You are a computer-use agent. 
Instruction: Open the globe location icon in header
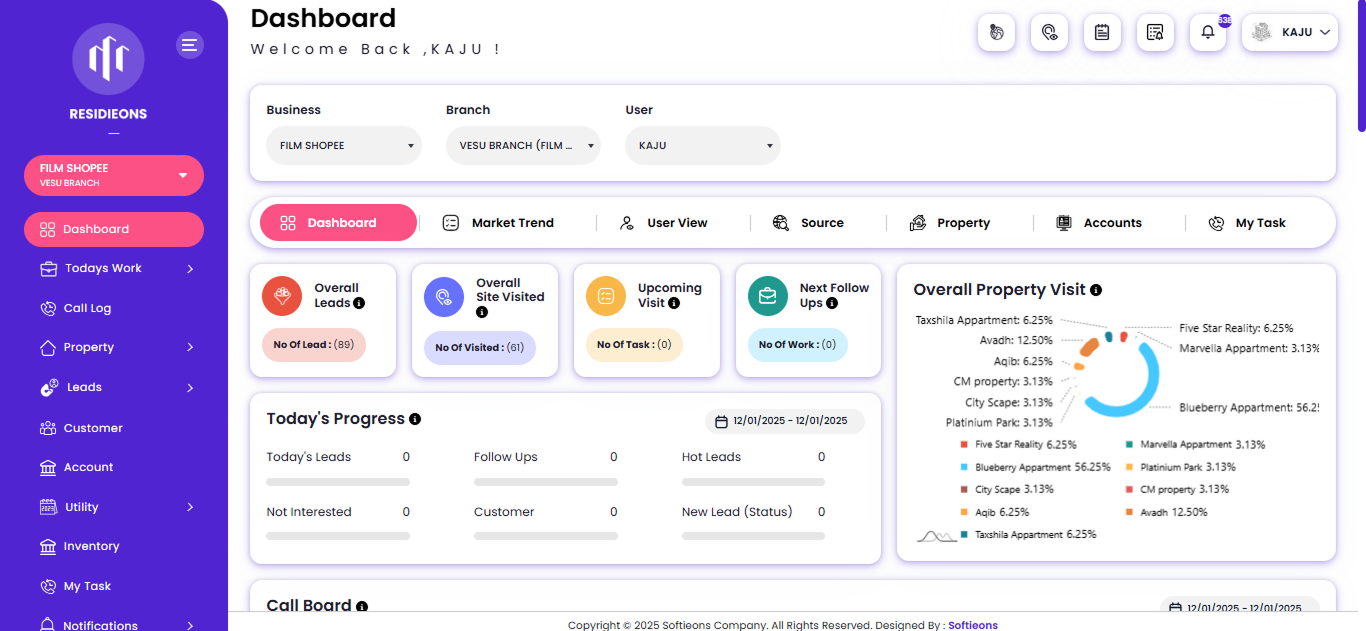(995, 32)
